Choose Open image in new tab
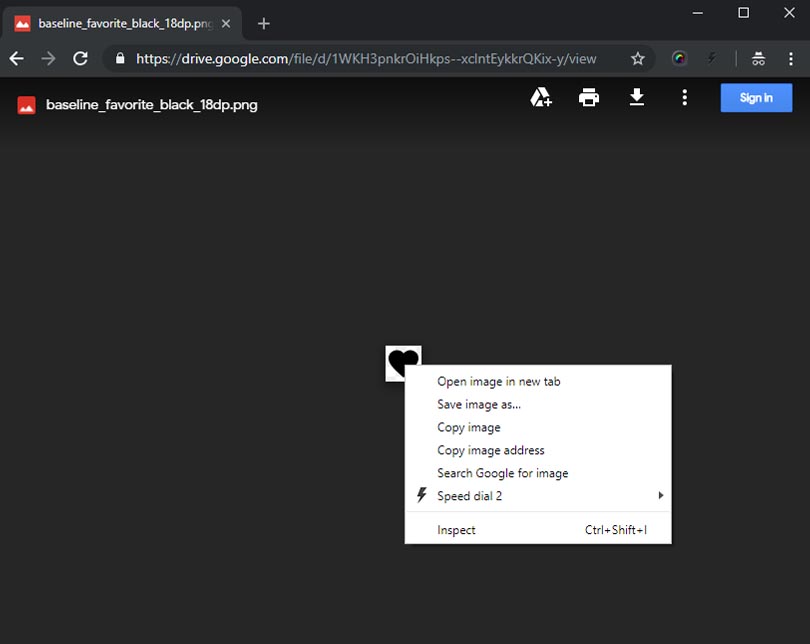This screenshot has height=644, width=810. click(x=538, y=381)
